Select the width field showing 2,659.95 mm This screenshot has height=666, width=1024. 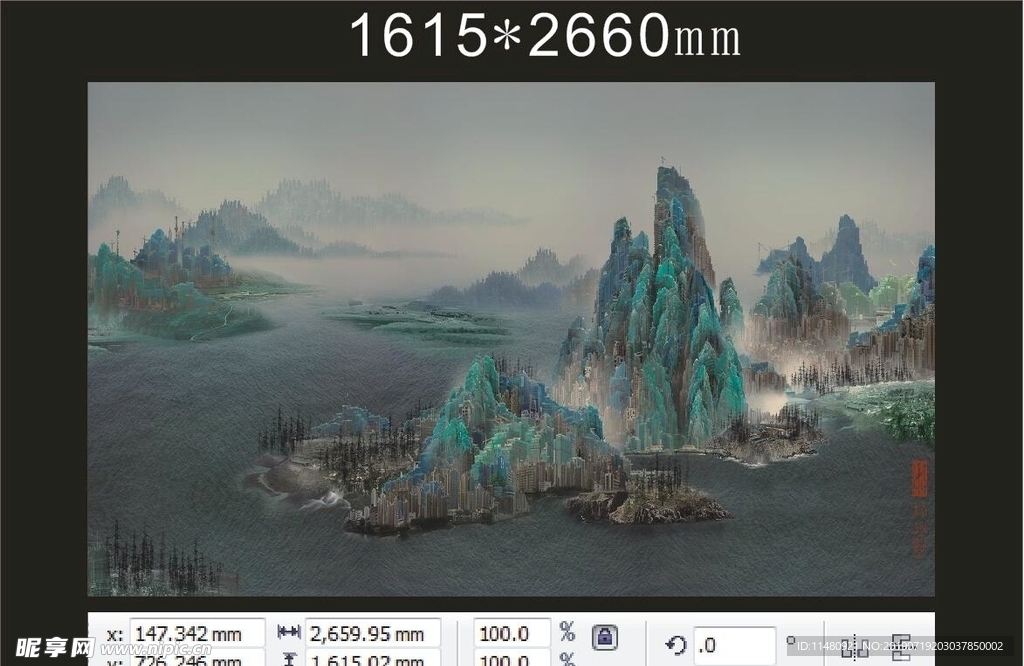pos(371,633)
